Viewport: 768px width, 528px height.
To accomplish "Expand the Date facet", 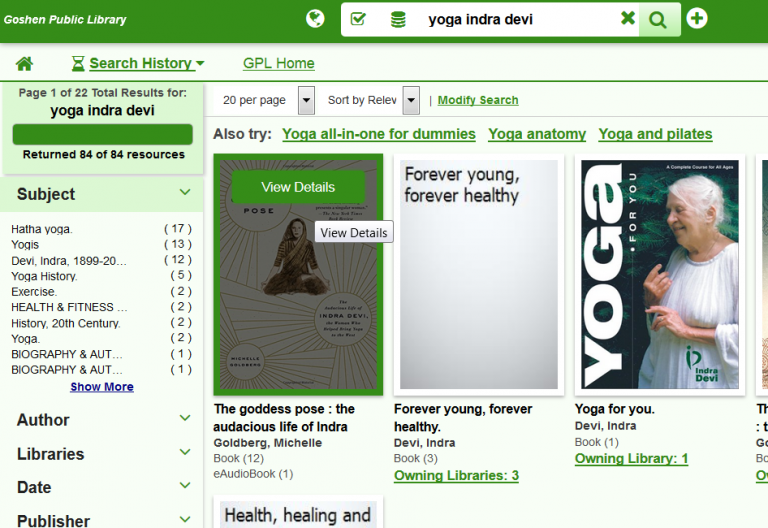I will click(185, 485).
